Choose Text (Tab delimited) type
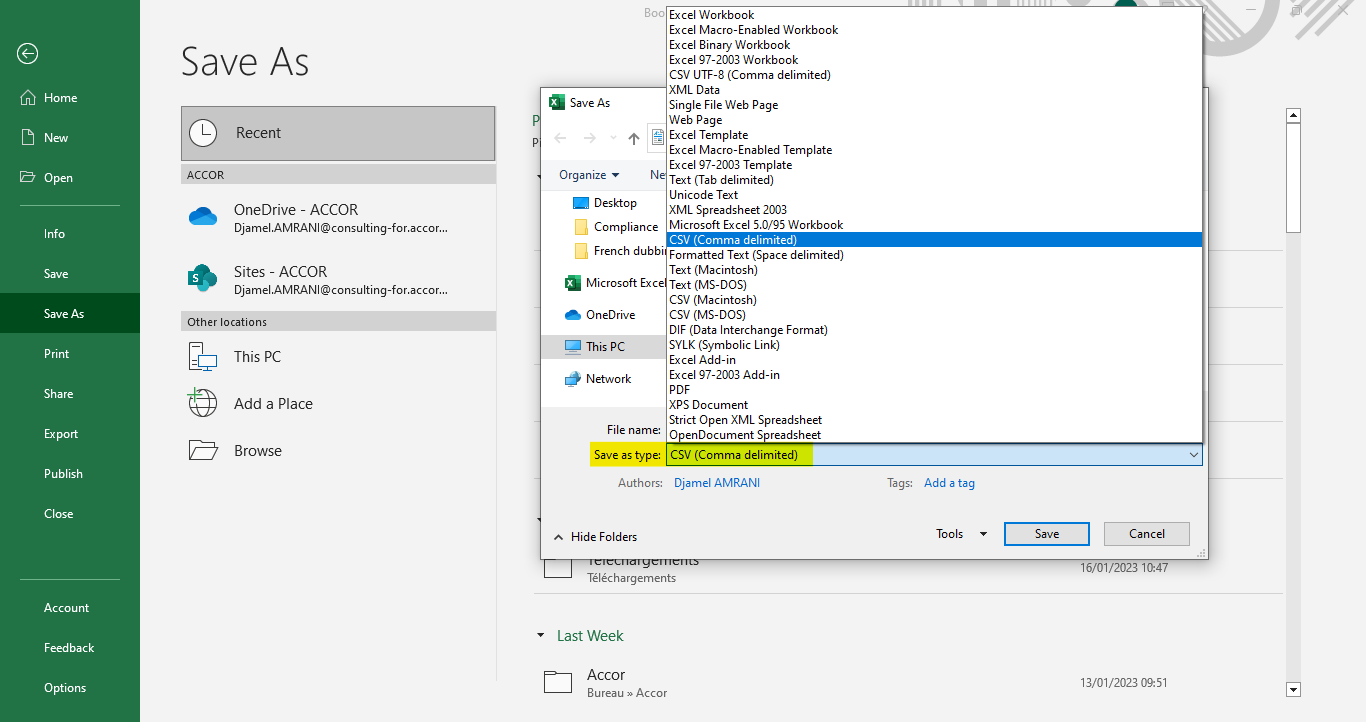 934,180
